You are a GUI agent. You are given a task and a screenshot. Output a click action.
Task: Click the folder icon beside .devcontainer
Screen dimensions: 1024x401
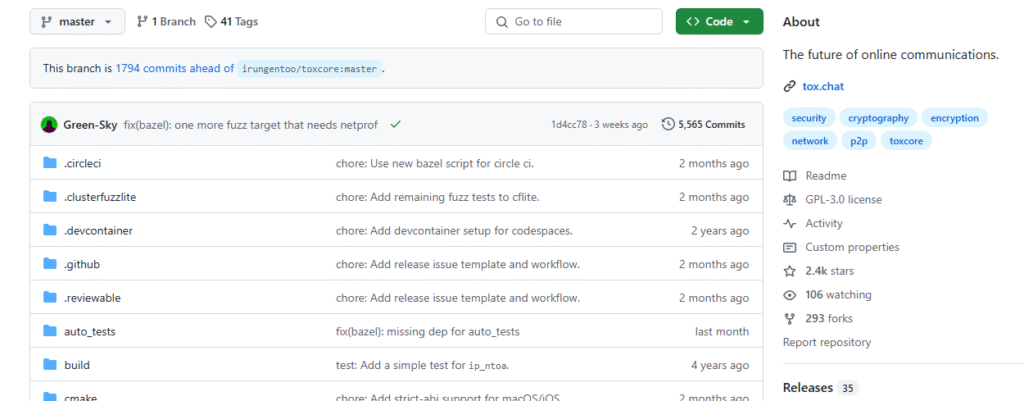50,230
